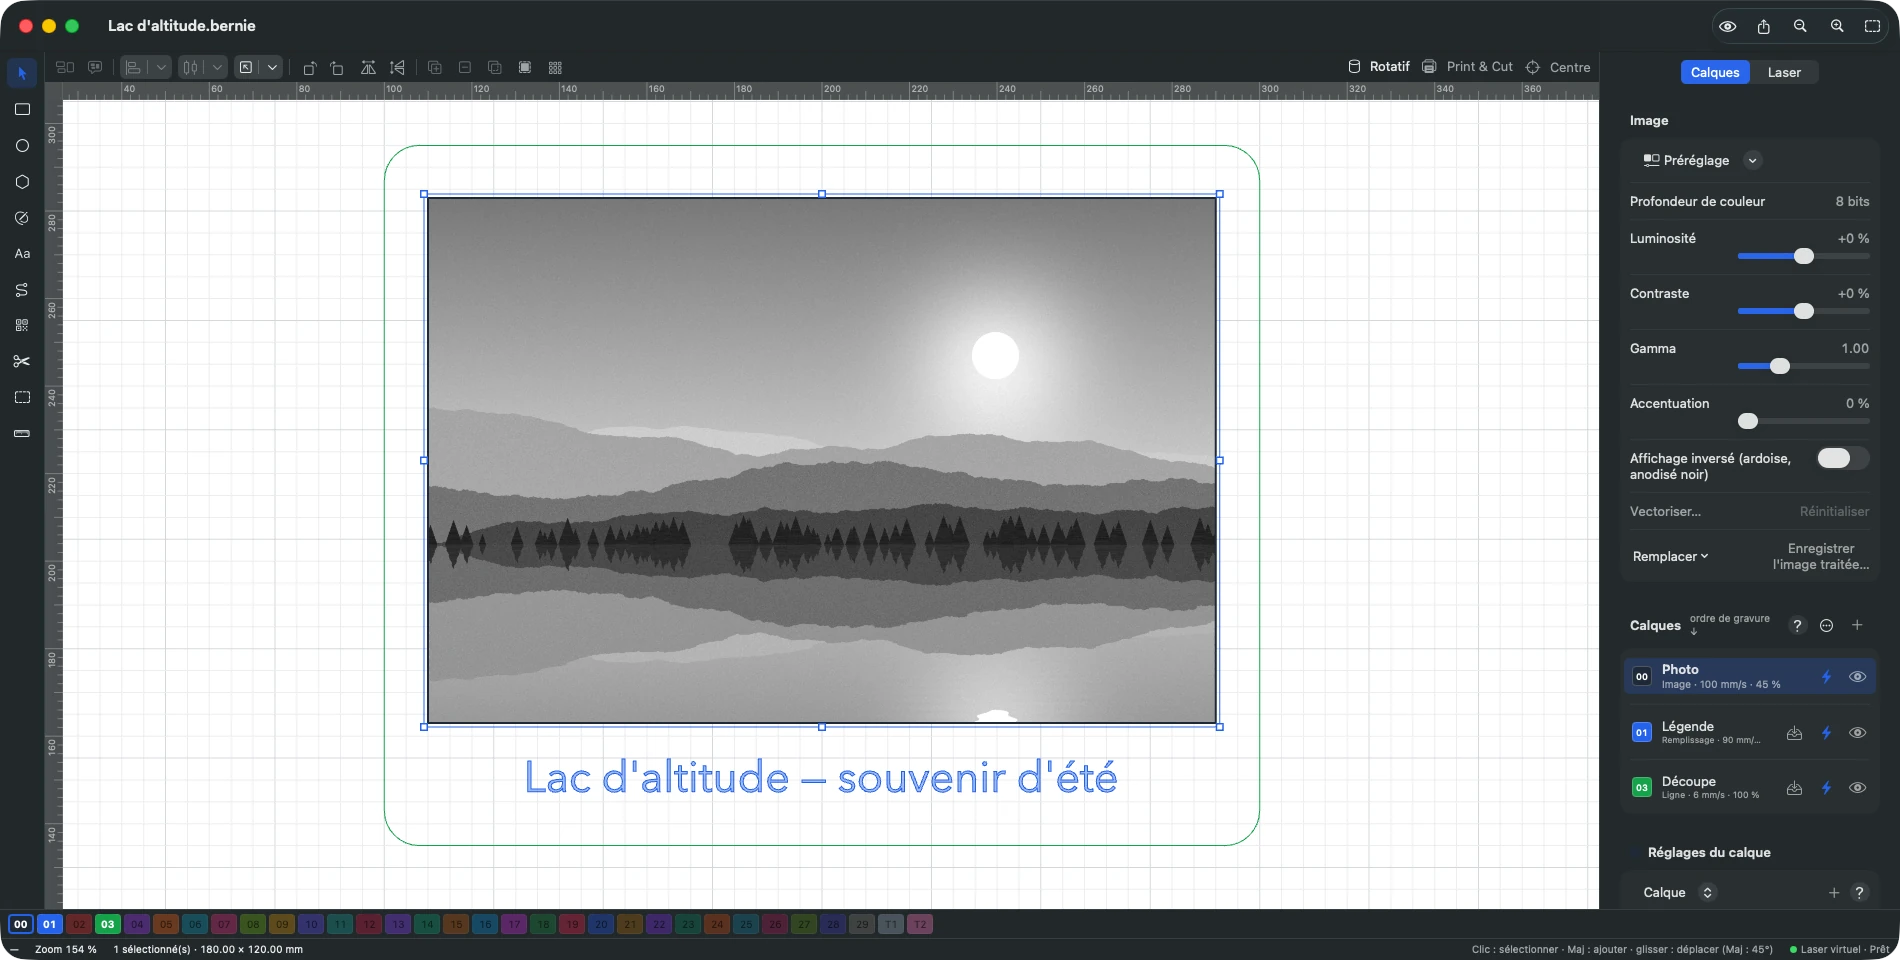Click the arrow selection tool
The width and height of the screenshot is (1900, 960).
click(22, 73)
